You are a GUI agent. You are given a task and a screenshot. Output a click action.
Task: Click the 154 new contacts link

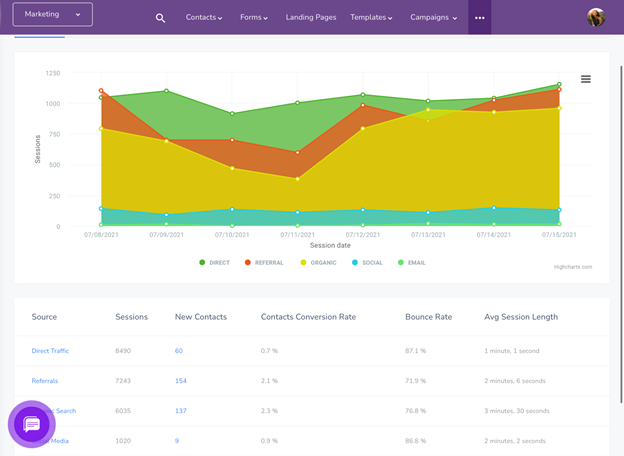pos(181,381)
